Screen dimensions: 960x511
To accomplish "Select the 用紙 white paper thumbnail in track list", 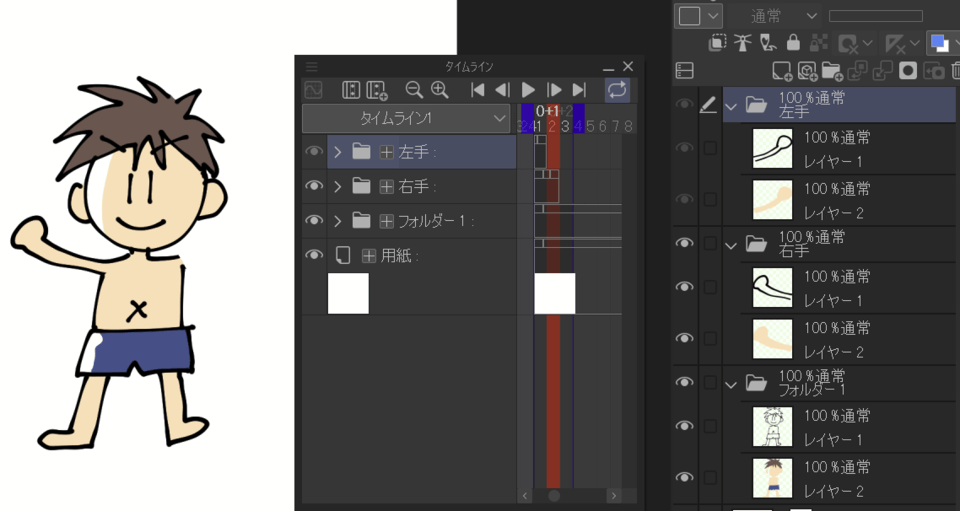I will [348, 293].
